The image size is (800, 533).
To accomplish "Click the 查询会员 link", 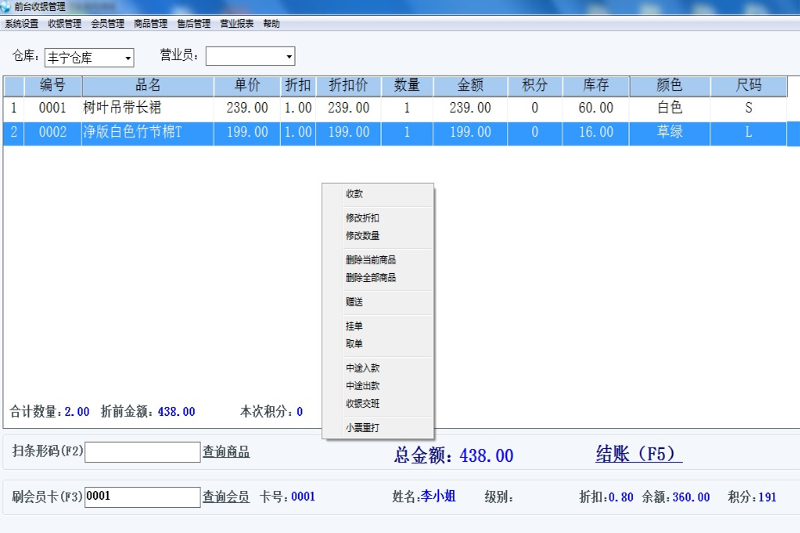I will point(226,497).
